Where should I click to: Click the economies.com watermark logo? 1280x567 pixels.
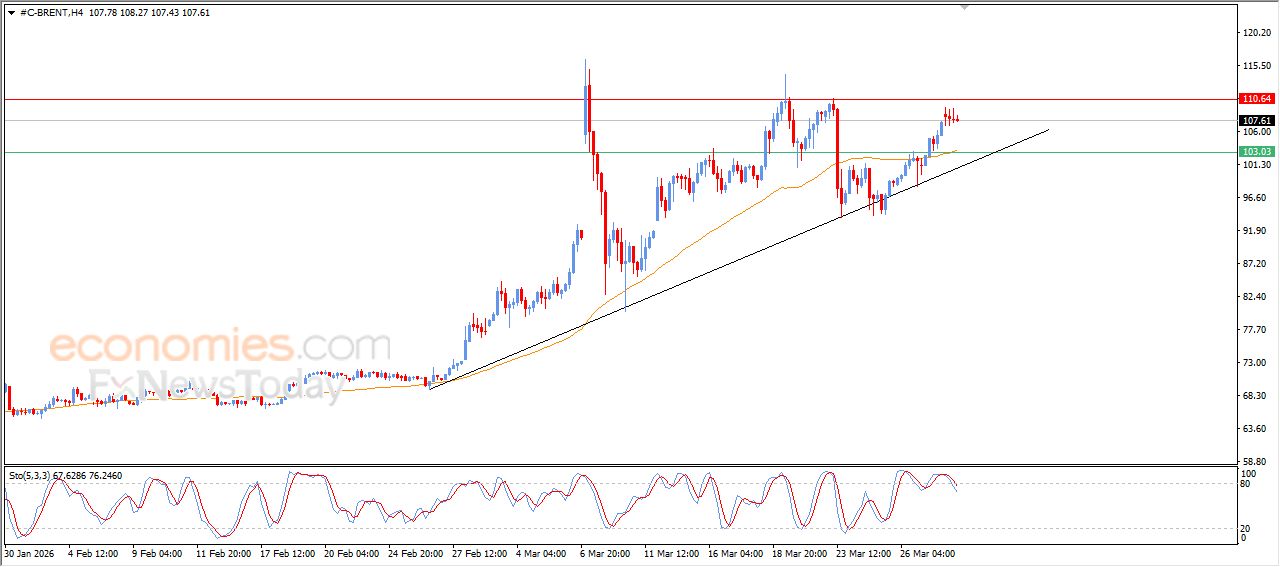[220, 347]
